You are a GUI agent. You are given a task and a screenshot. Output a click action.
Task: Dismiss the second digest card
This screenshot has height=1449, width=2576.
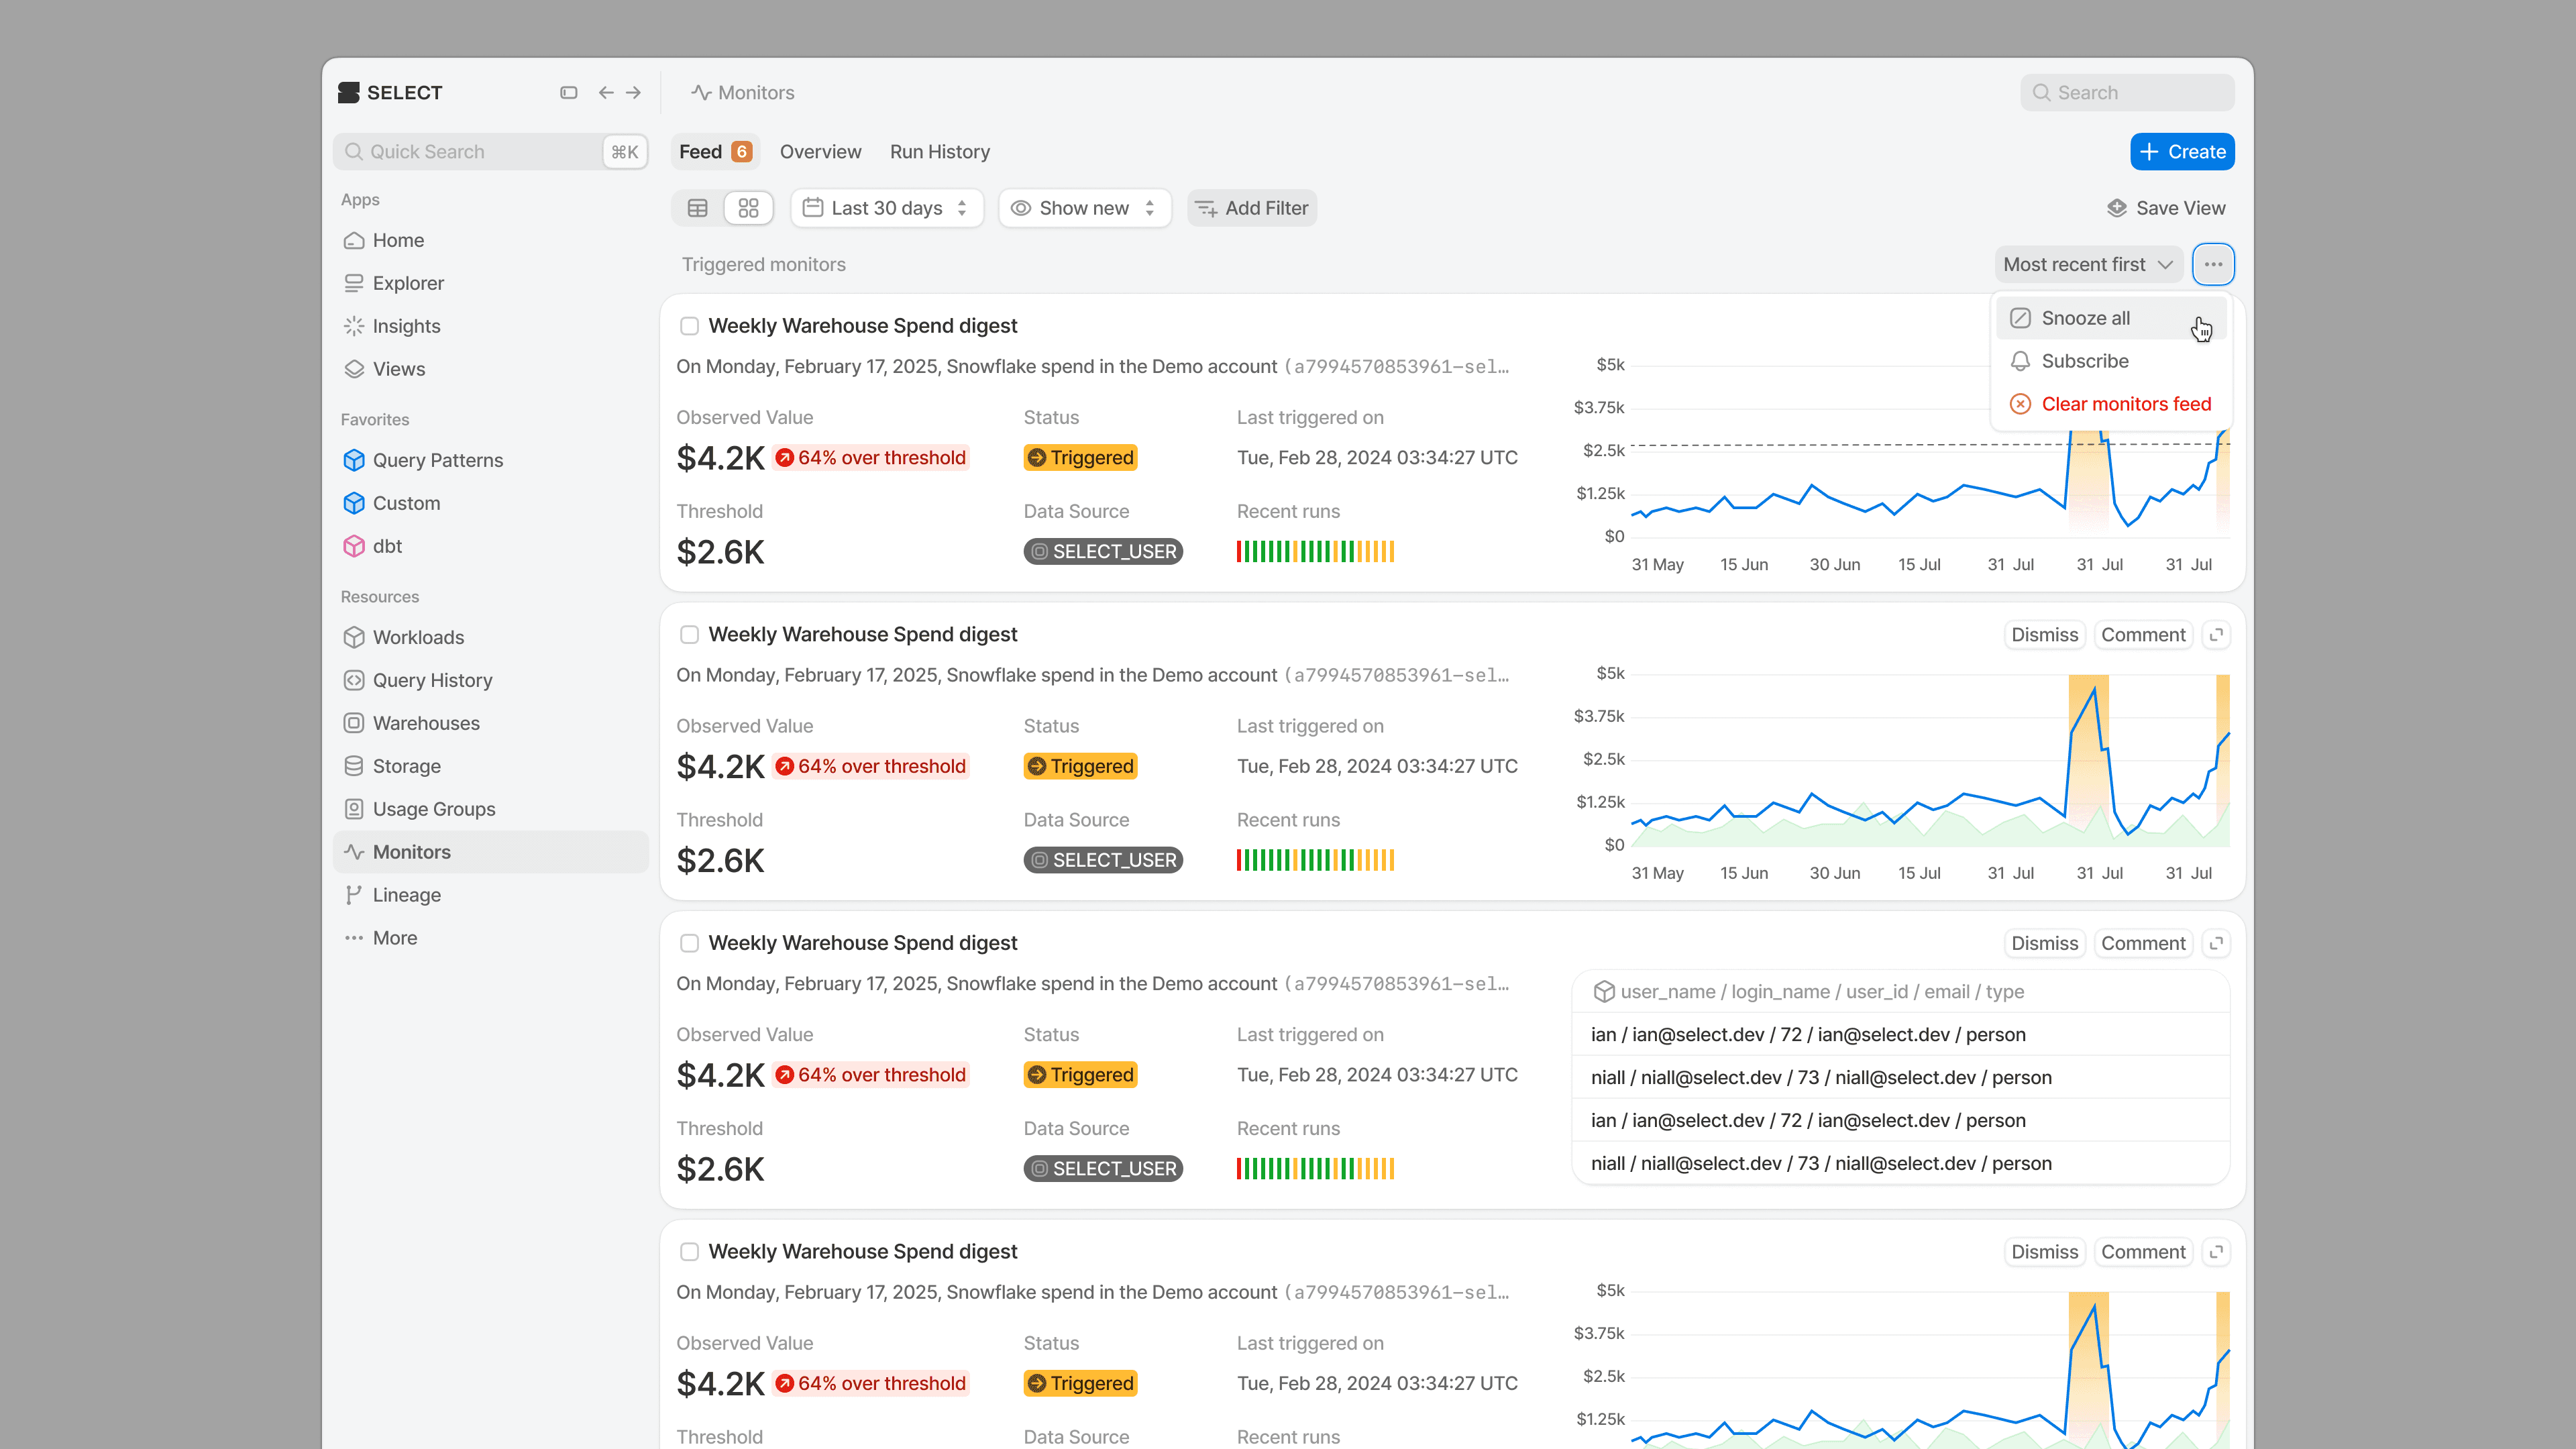pos(2044,635)
